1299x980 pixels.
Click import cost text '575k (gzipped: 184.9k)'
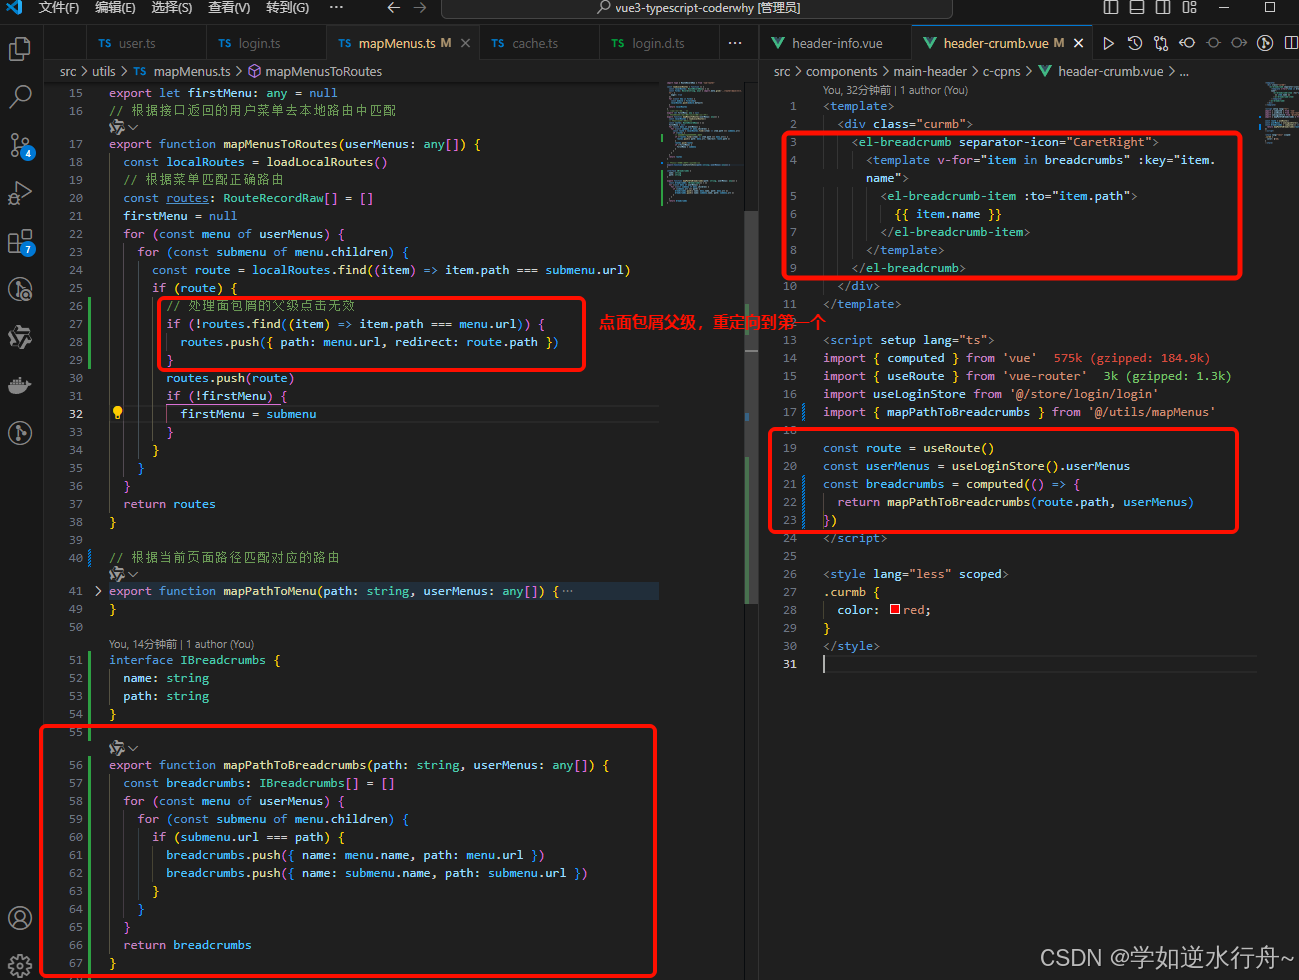click(x=1131, y=357)
